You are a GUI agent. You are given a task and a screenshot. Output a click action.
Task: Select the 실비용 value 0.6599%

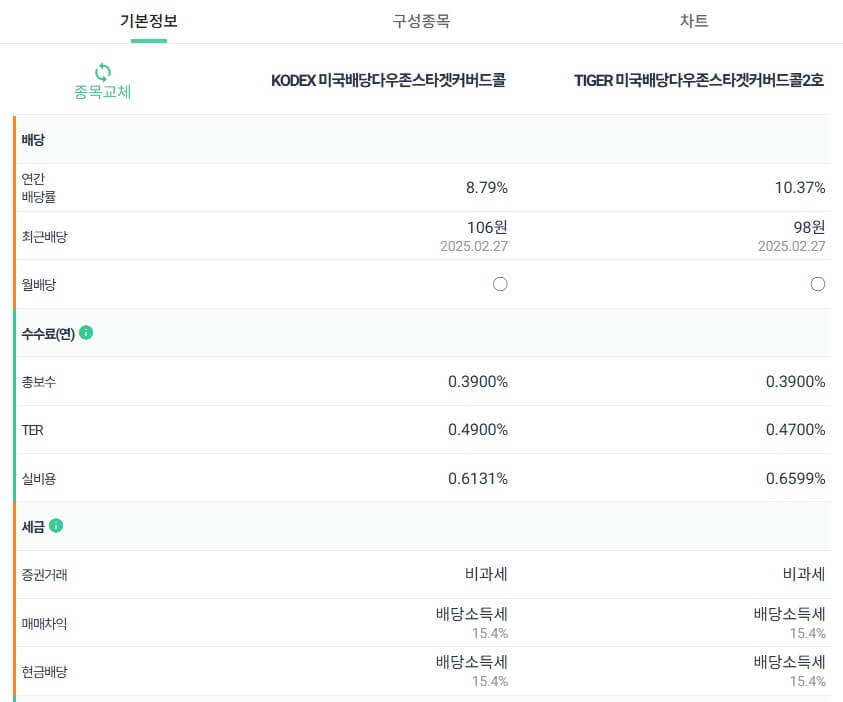tap(796, 478)
